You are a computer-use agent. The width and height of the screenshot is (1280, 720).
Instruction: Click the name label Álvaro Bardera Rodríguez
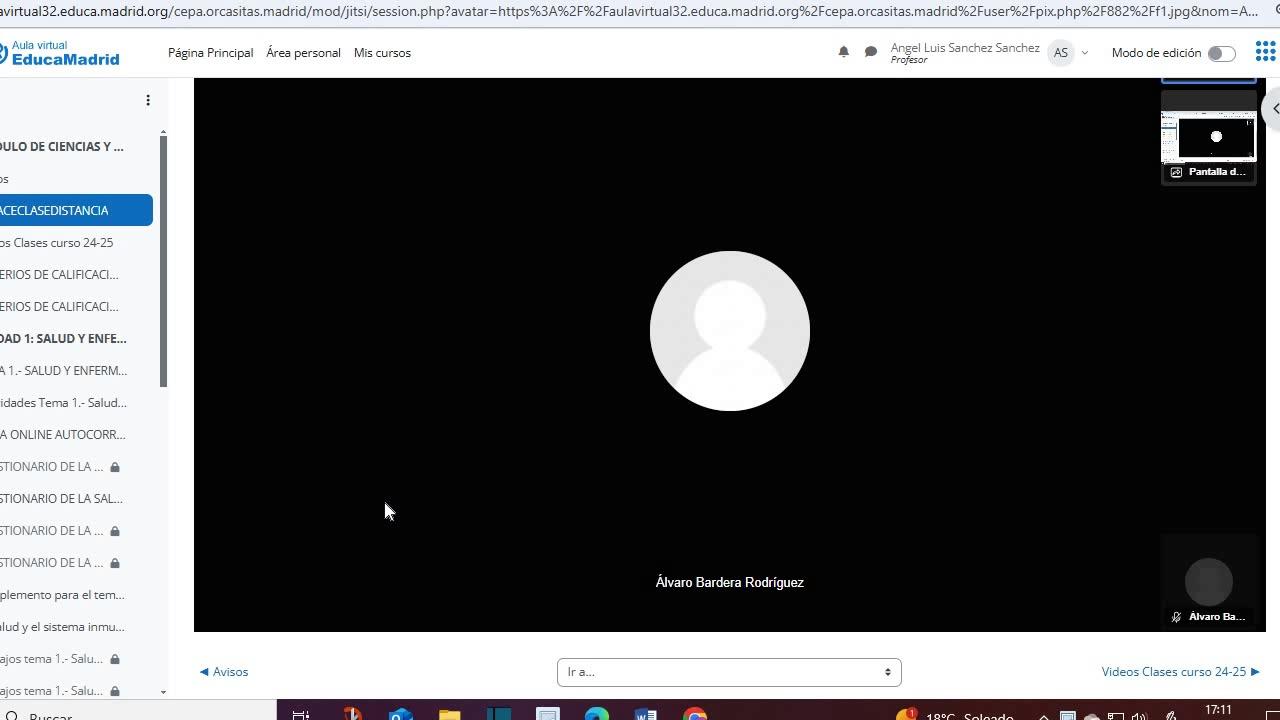[730, 582]
